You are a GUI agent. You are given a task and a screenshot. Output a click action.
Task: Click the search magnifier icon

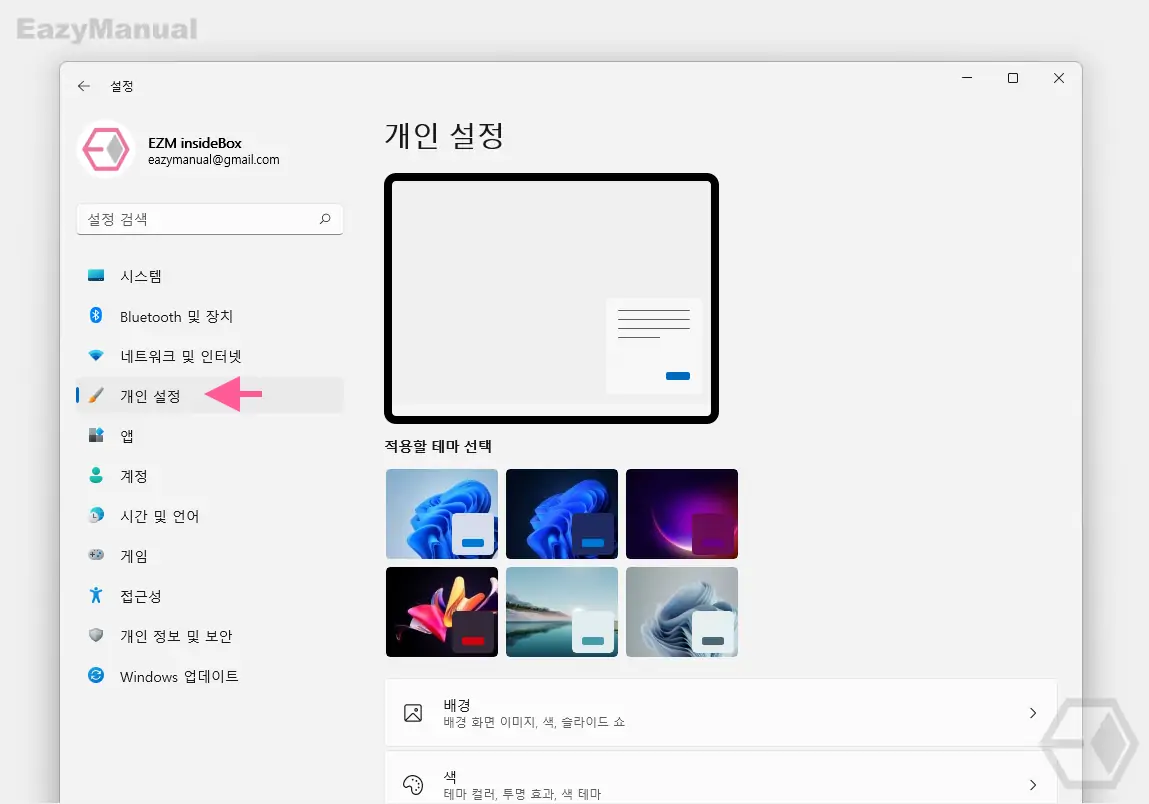(x=325, y=218)
